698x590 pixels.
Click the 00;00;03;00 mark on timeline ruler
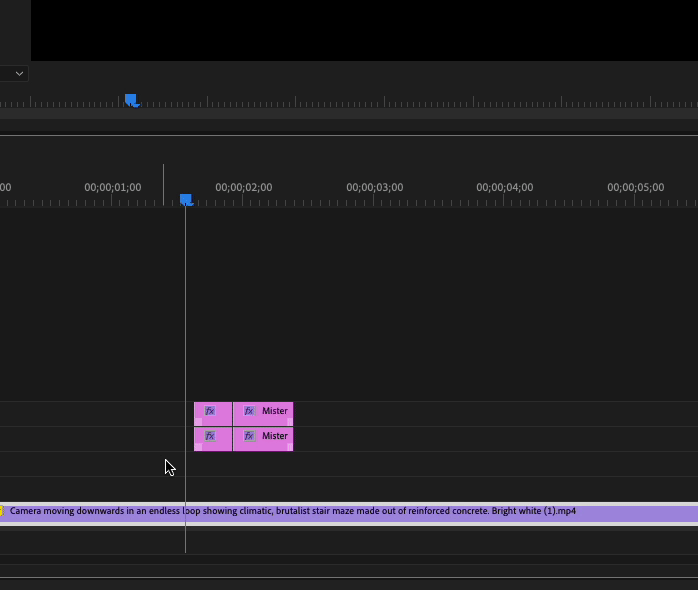[374, 187]
